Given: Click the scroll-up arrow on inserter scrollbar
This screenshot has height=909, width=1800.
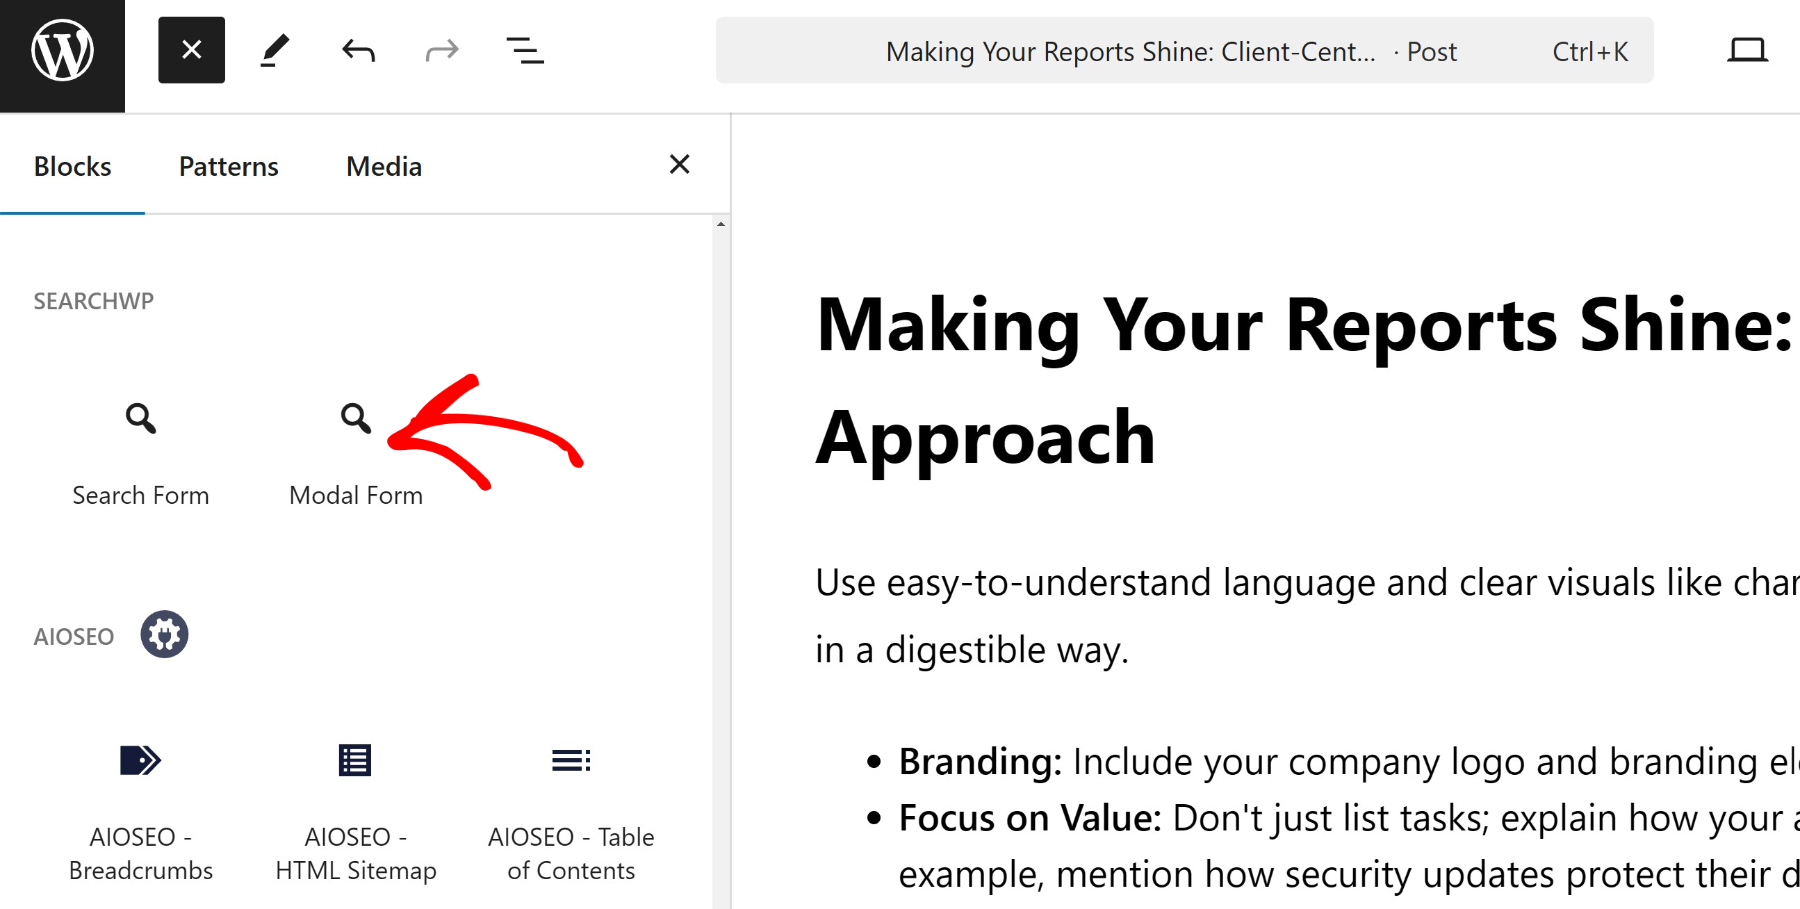Looking at the screenshot, I should 721,225.
